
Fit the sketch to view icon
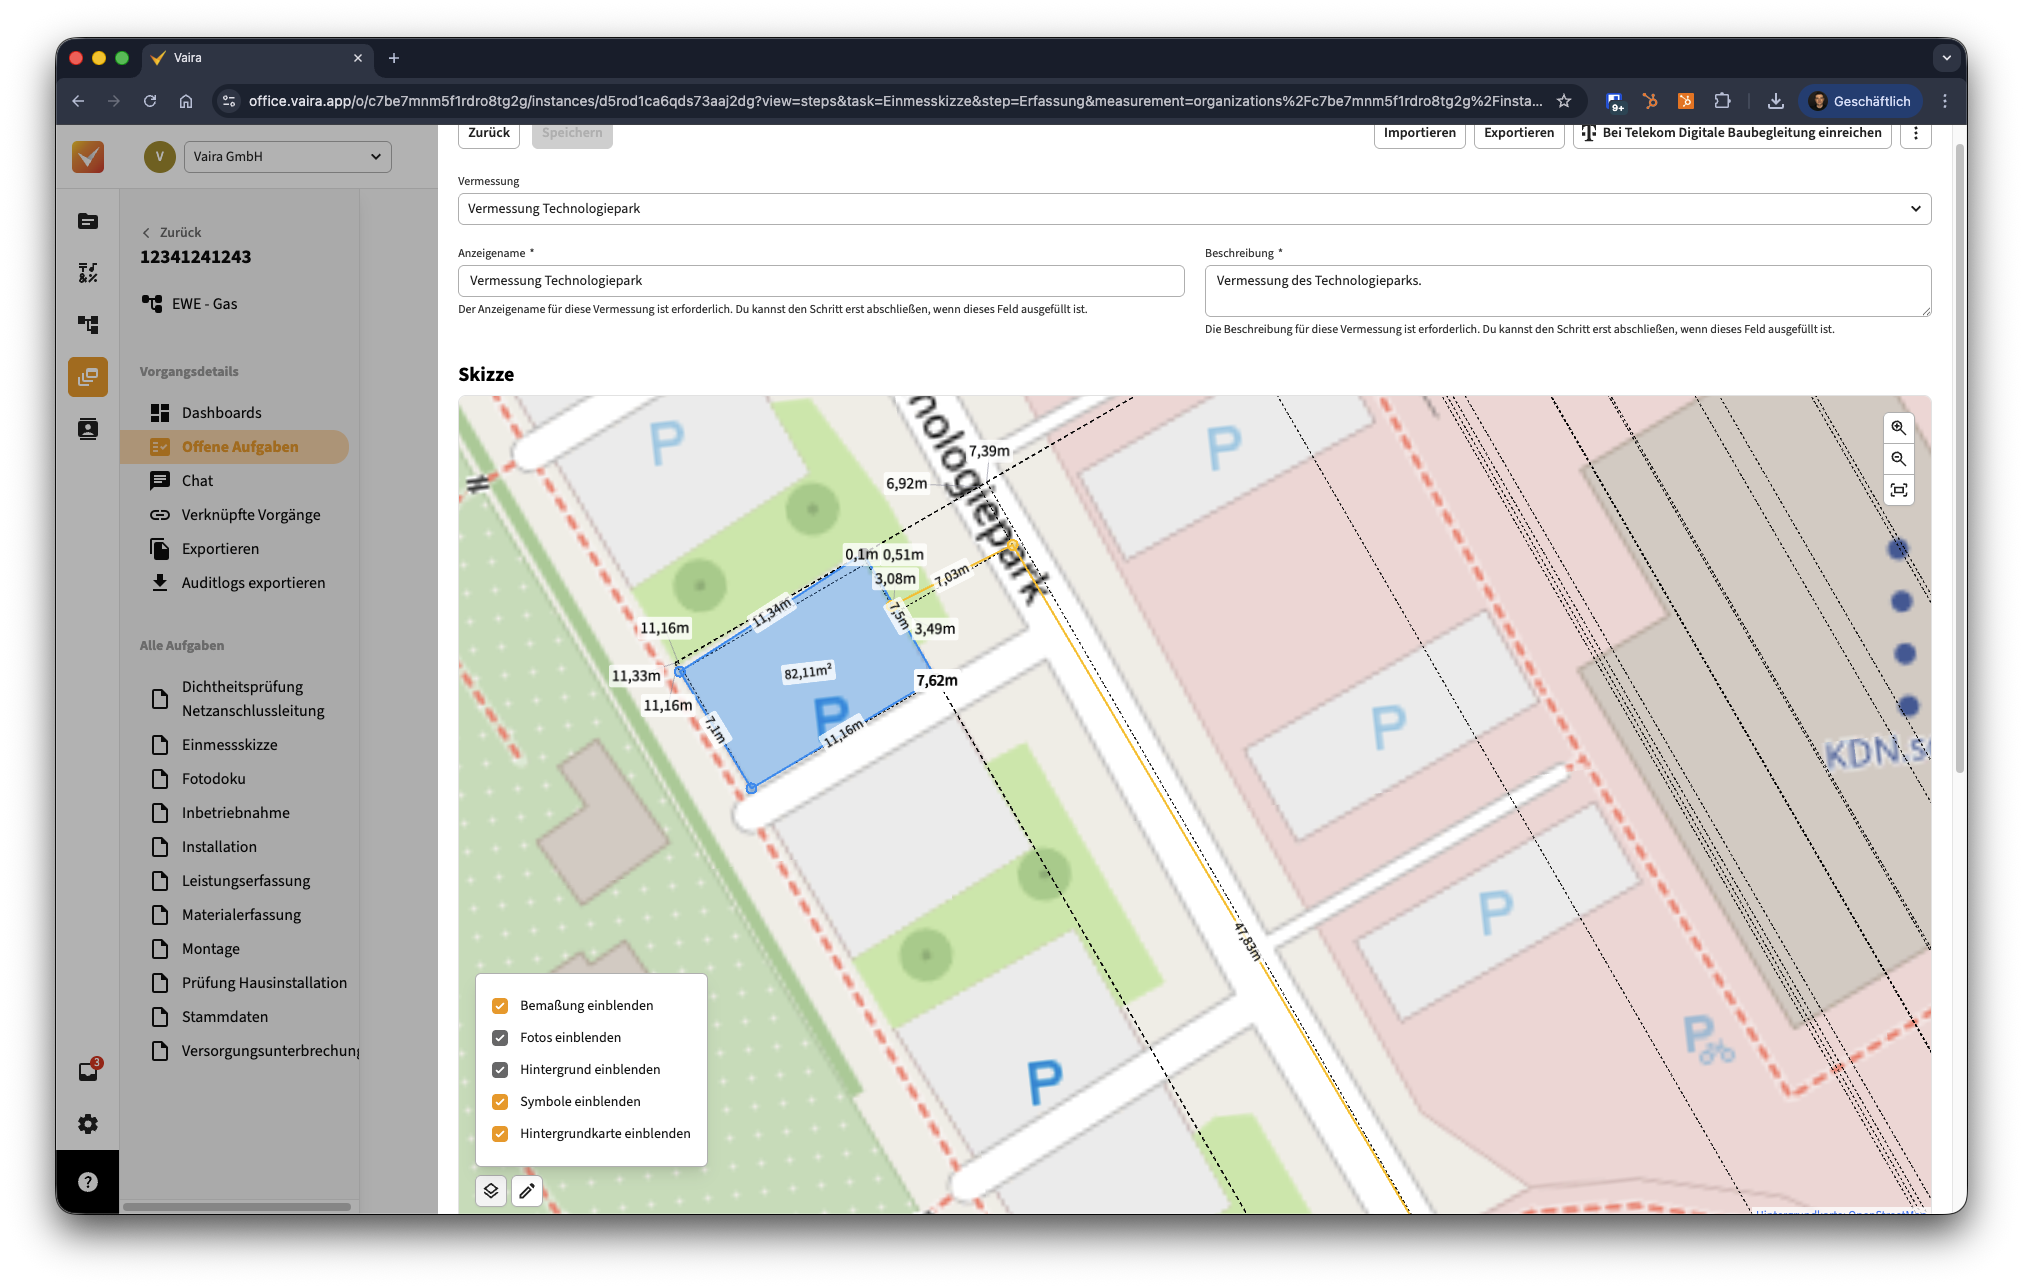click(x=1898, y=490)
